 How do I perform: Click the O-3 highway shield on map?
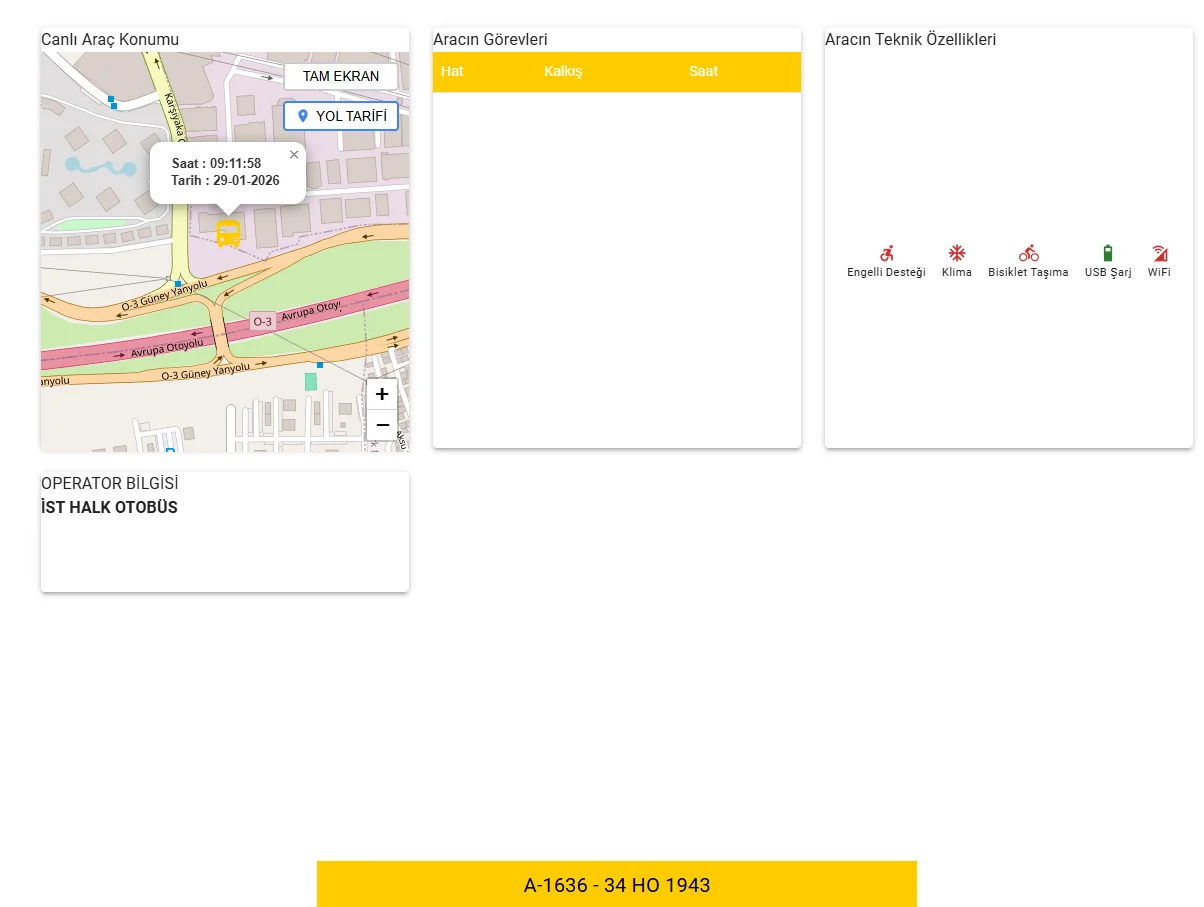[x=262, y=321]
